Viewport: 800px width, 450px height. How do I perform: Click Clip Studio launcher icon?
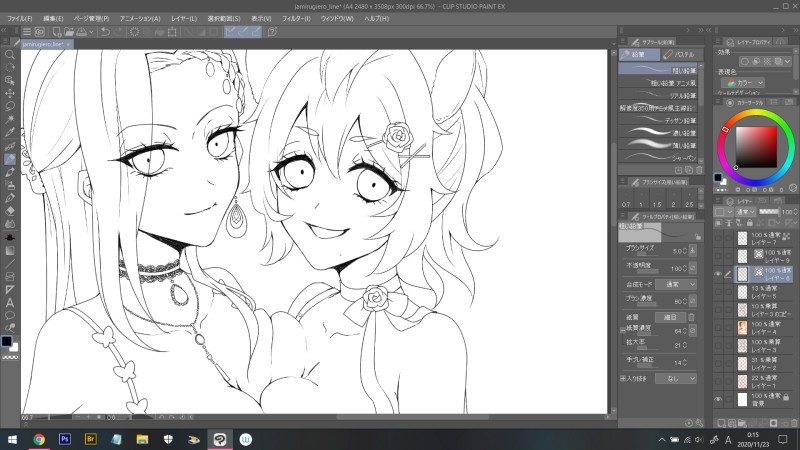click(x=40, y=32)
